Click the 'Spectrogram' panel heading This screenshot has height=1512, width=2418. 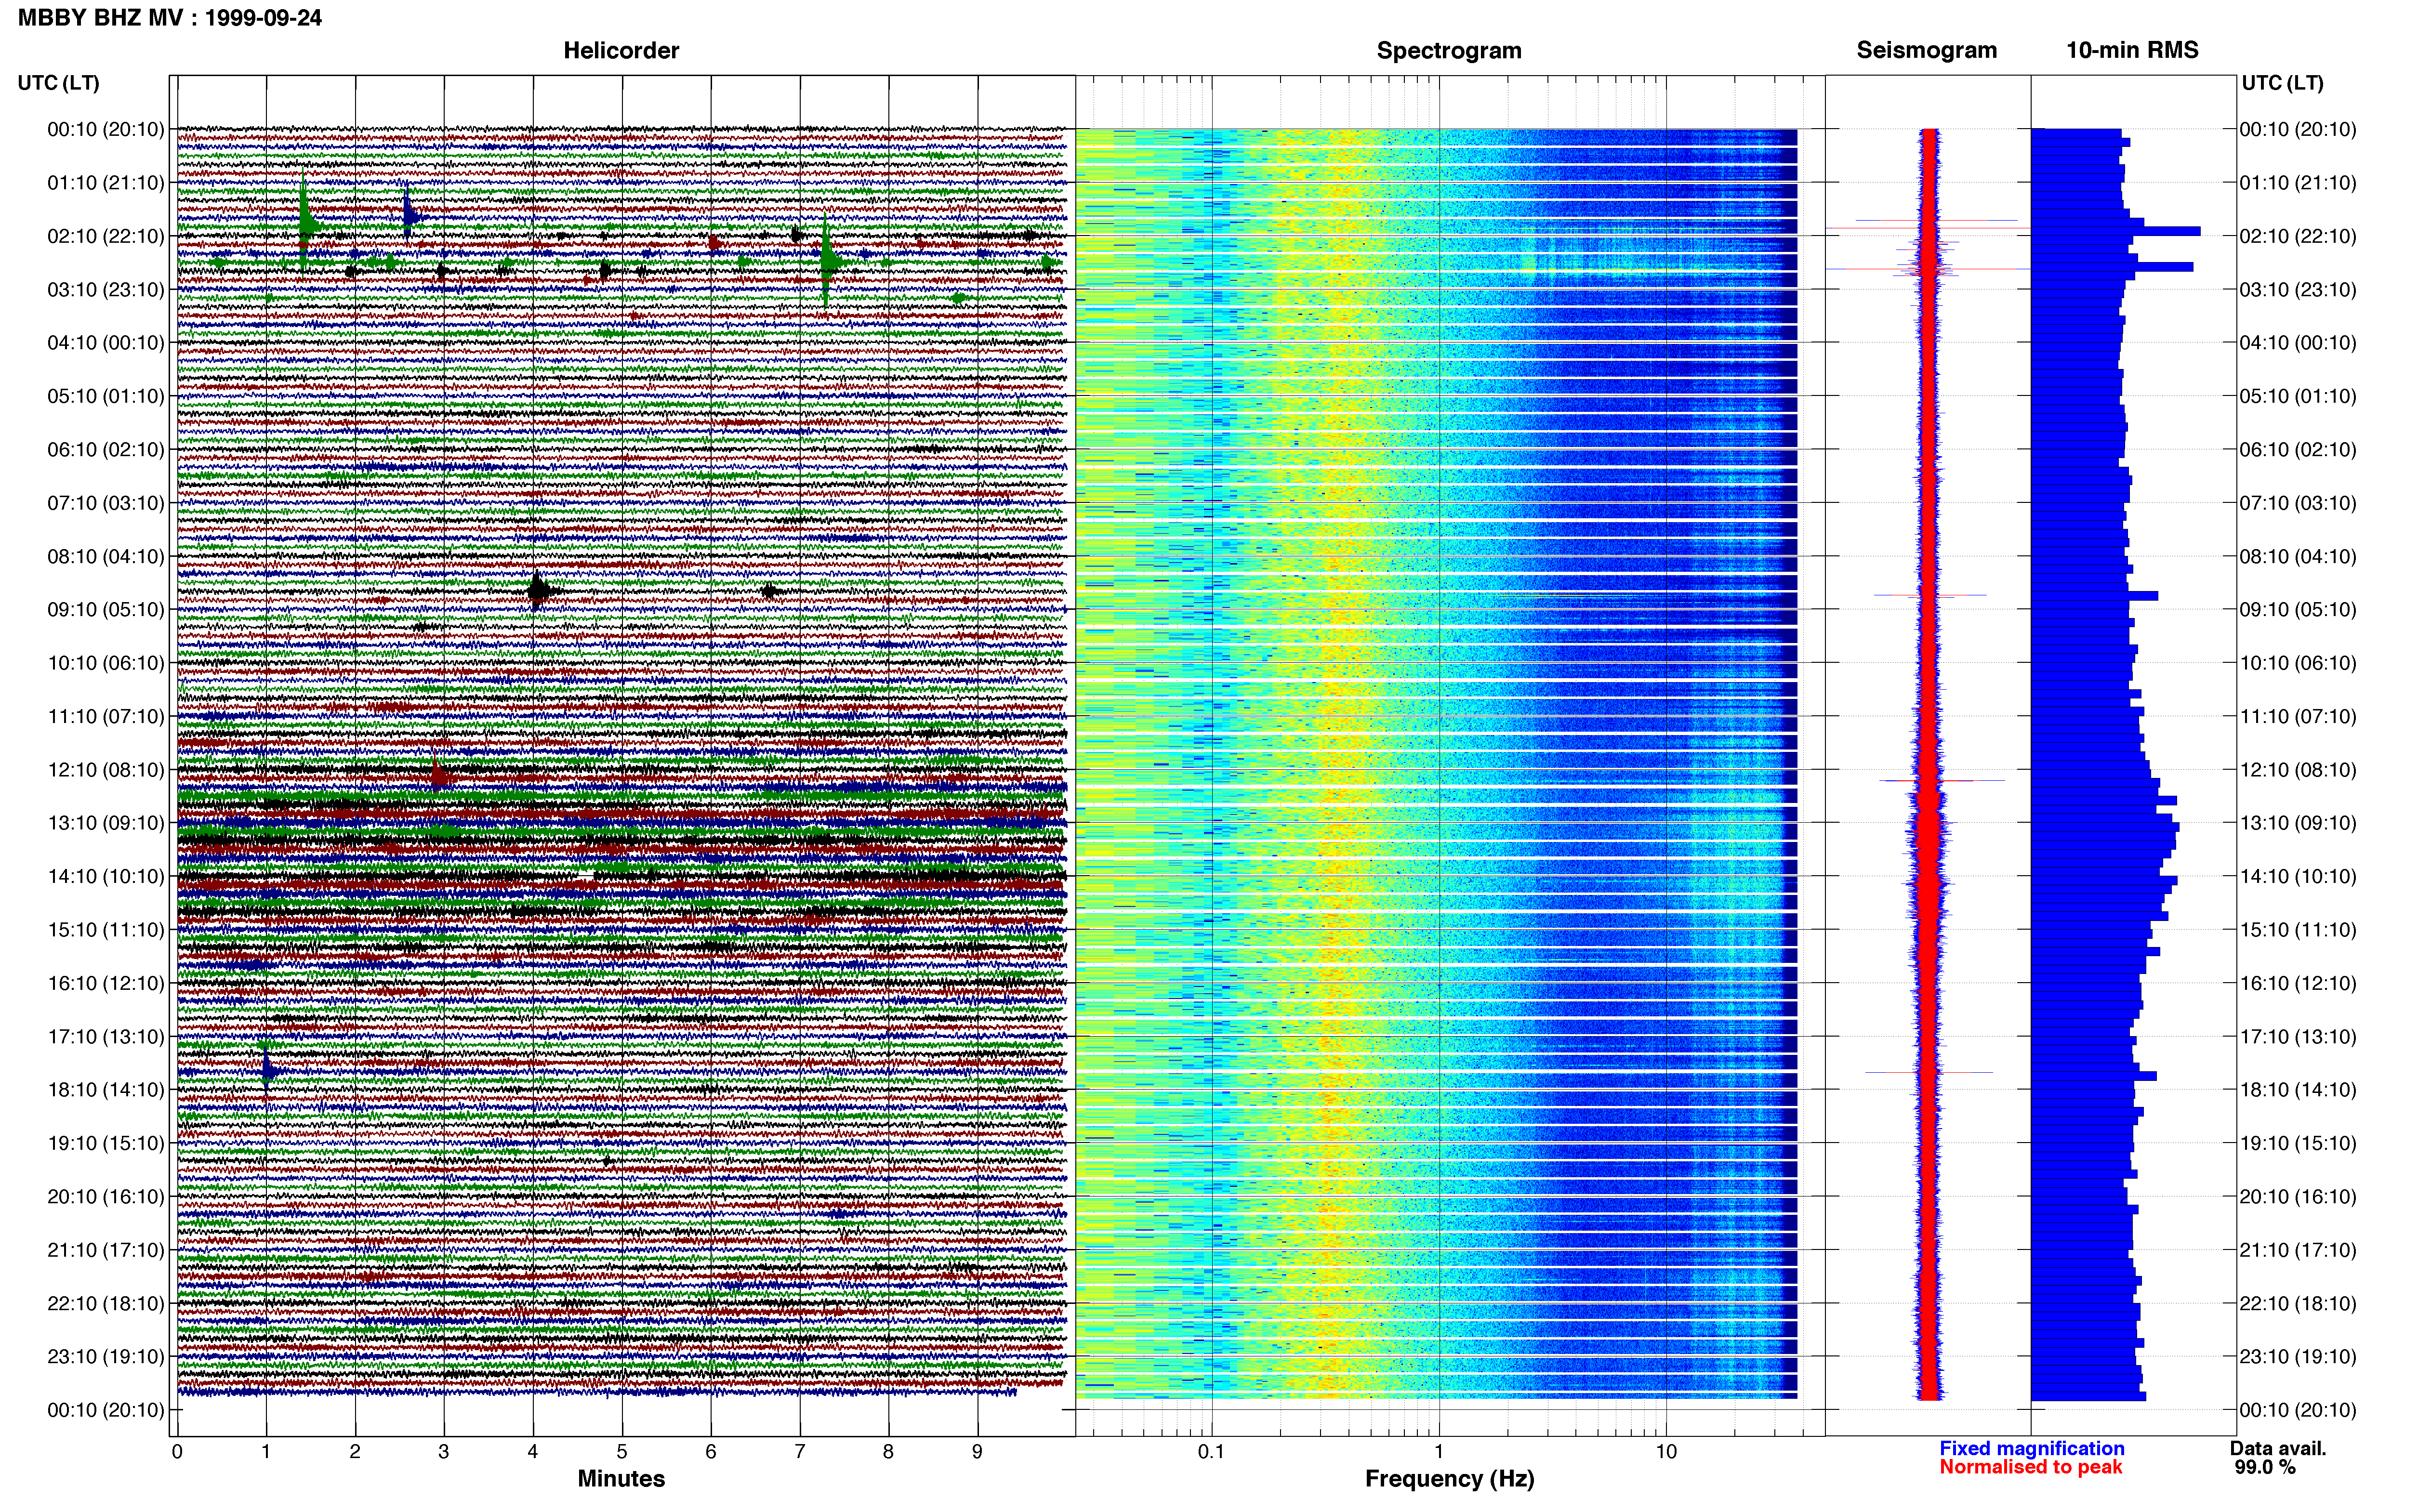tap(1449, 51)
